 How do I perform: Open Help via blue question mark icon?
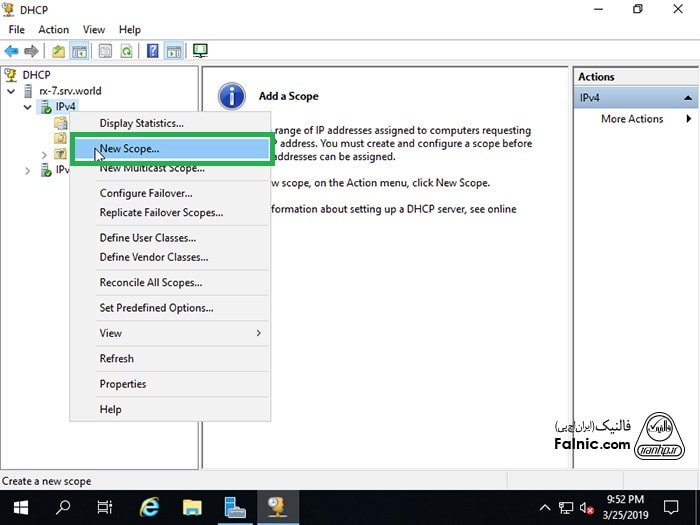coord(153,50)
